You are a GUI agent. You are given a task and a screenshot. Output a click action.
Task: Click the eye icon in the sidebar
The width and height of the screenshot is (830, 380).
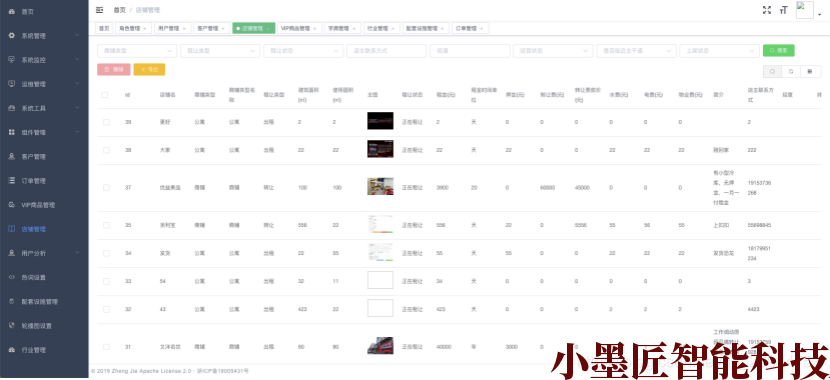click(12, 277)
